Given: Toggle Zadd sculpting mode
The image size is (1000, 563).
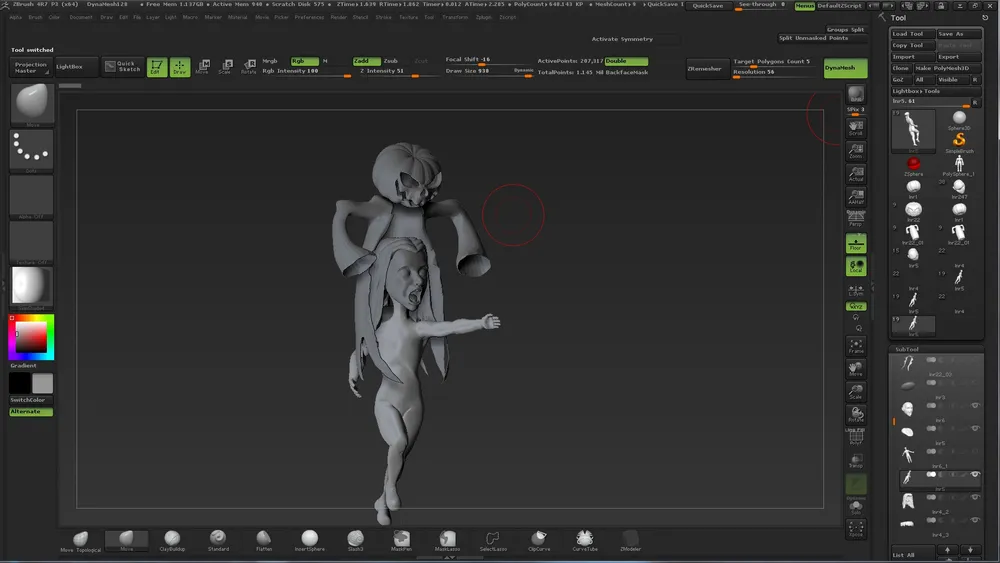Looking at the screenshot, I should (366, 61).
